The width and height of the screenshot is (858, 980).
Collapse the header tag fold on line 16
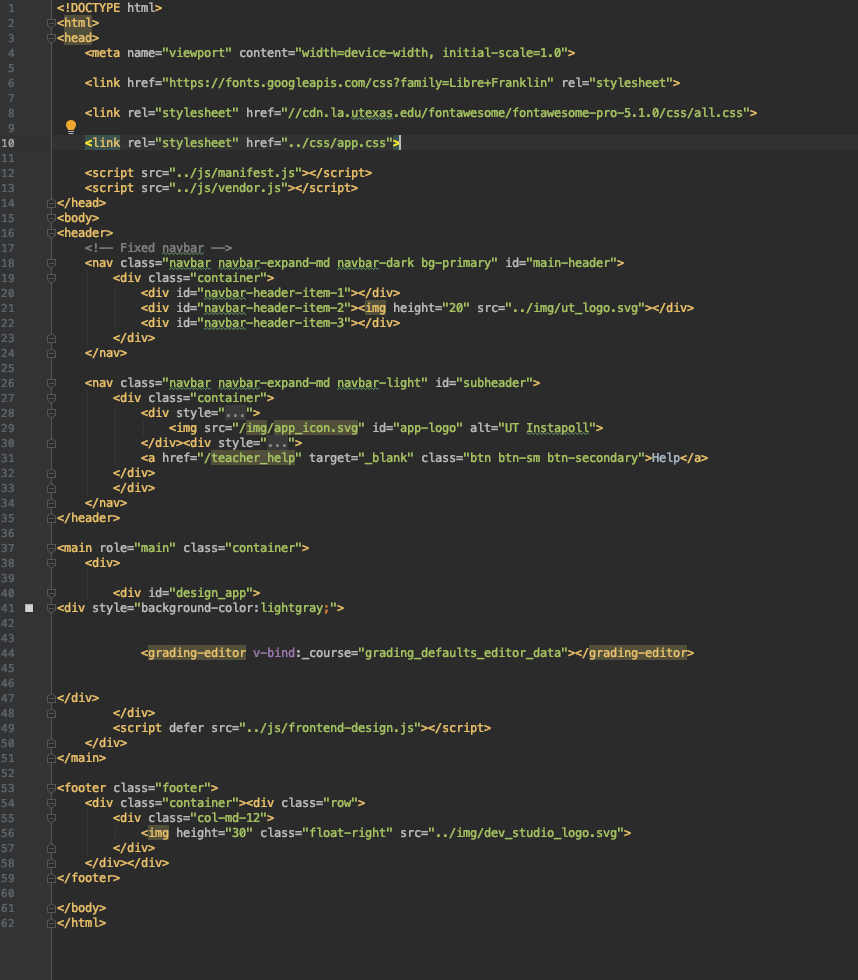(x=51, y=233)
